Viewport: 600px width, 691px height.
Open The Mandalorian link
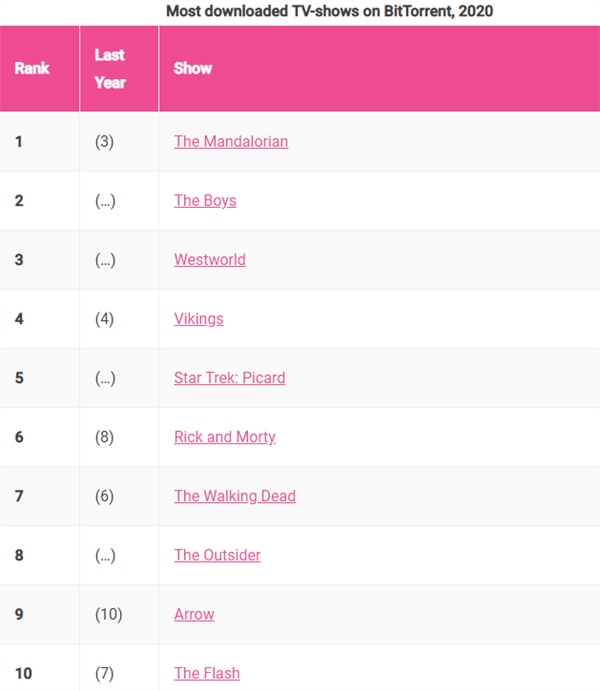pos(231,141)
